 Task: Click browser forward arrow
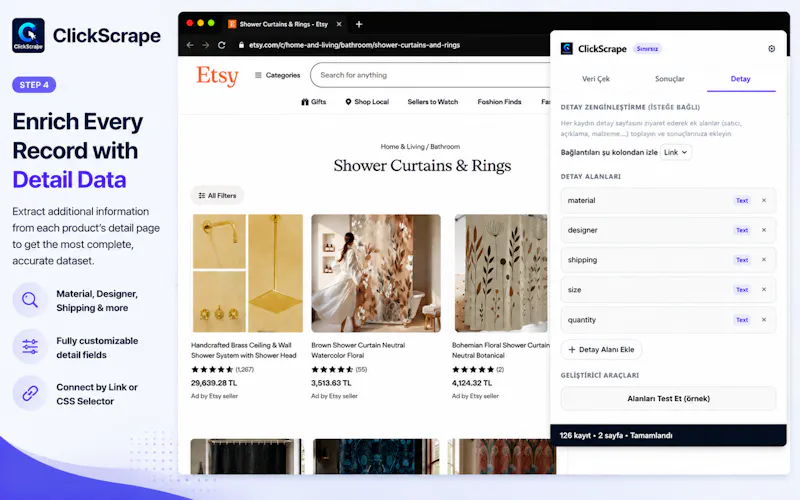(205, 45)
